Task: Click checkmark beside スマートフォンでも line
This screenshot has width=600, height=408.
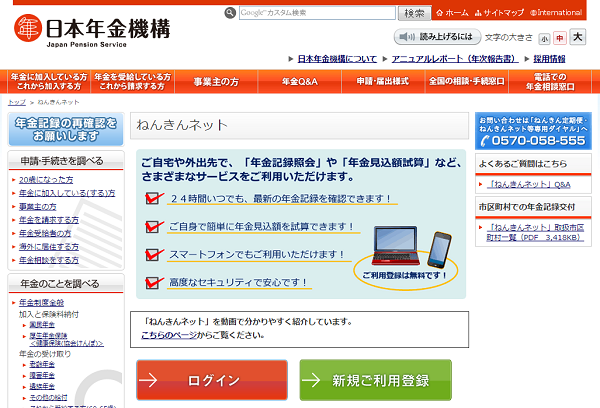Action: (x=154, y=254)
